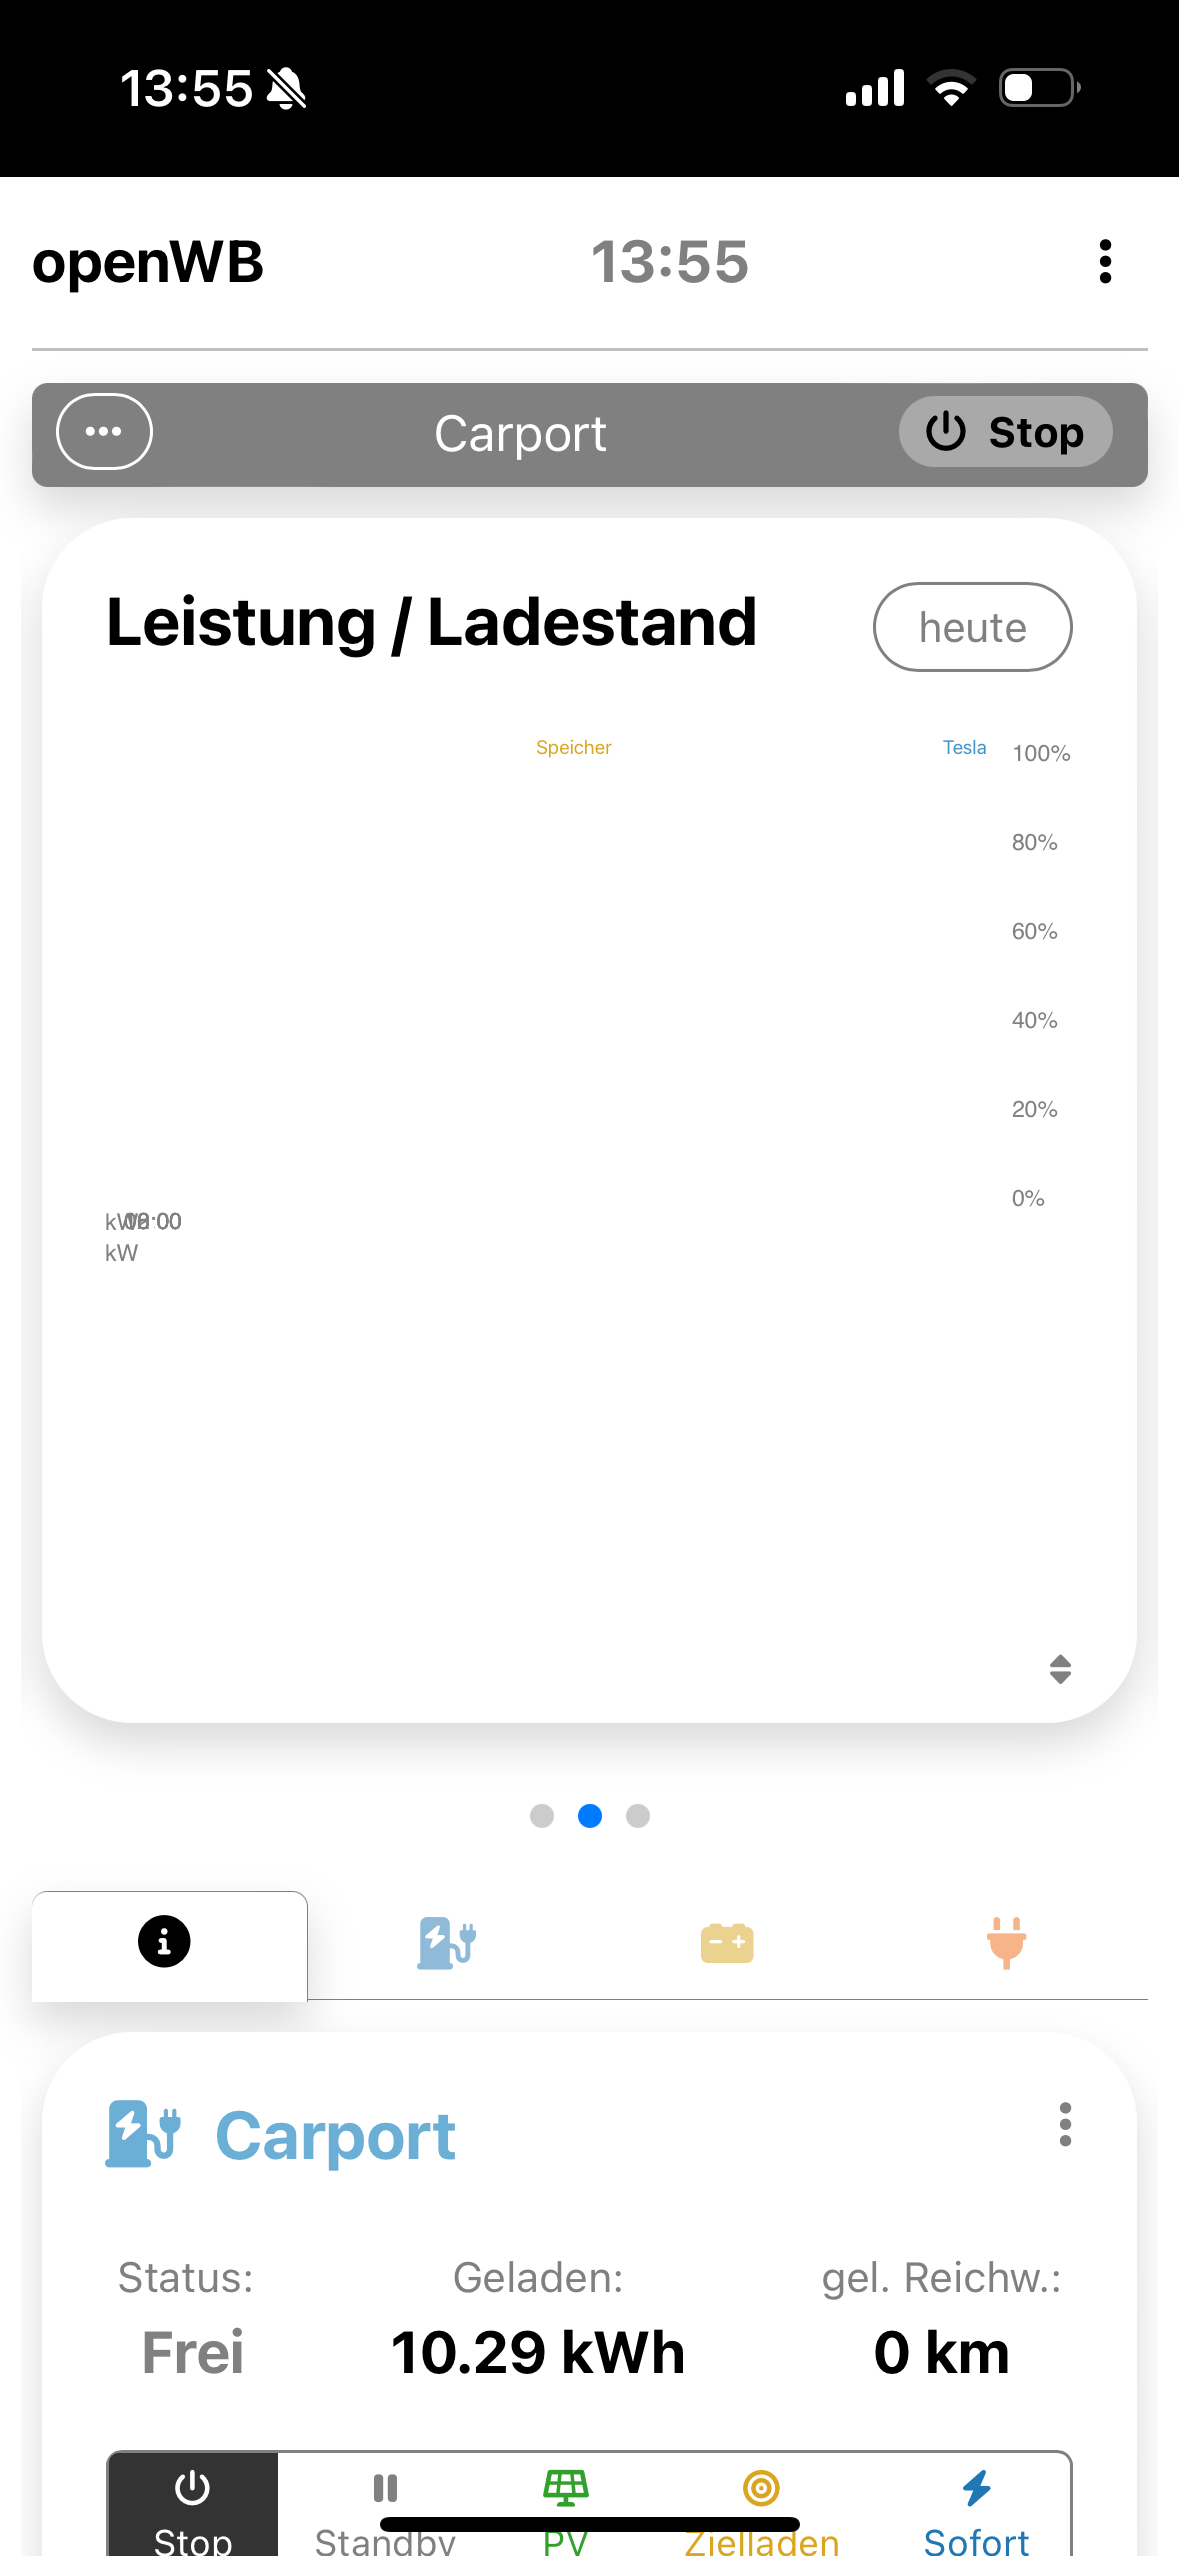Open Carport card three-dot menu
1179x2556 pixels.
tap(1065, 2124)
